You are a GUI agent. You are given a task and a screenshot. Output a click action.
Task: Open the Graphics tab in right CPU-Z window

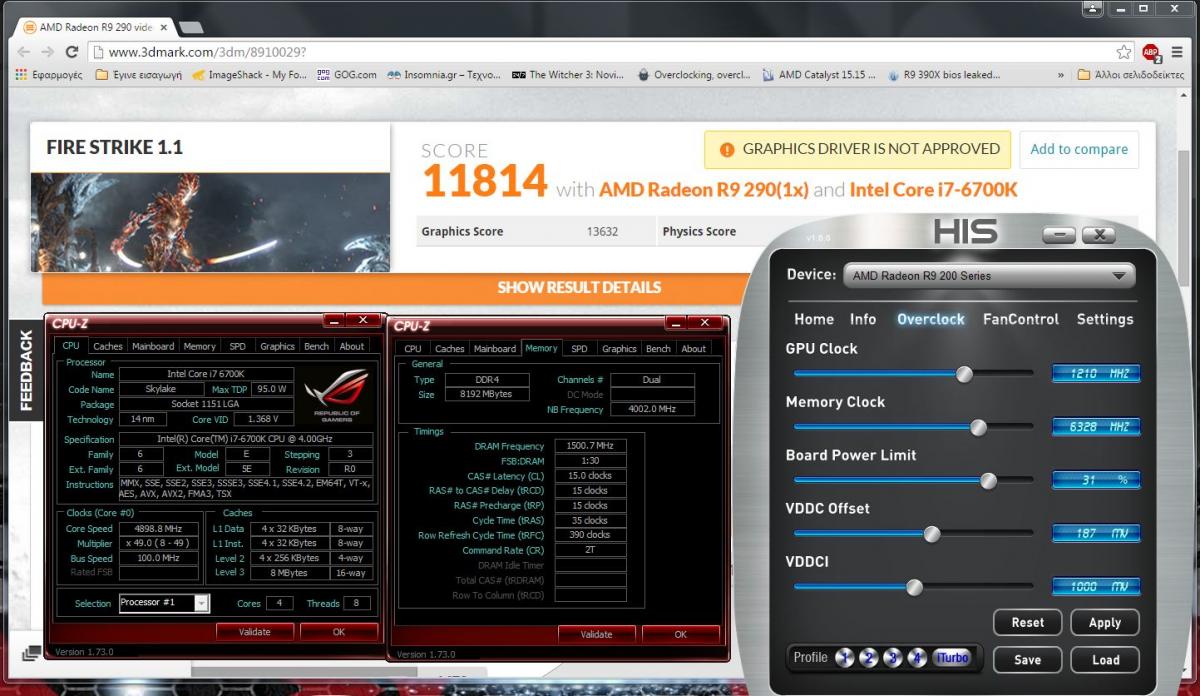(619, 348)
